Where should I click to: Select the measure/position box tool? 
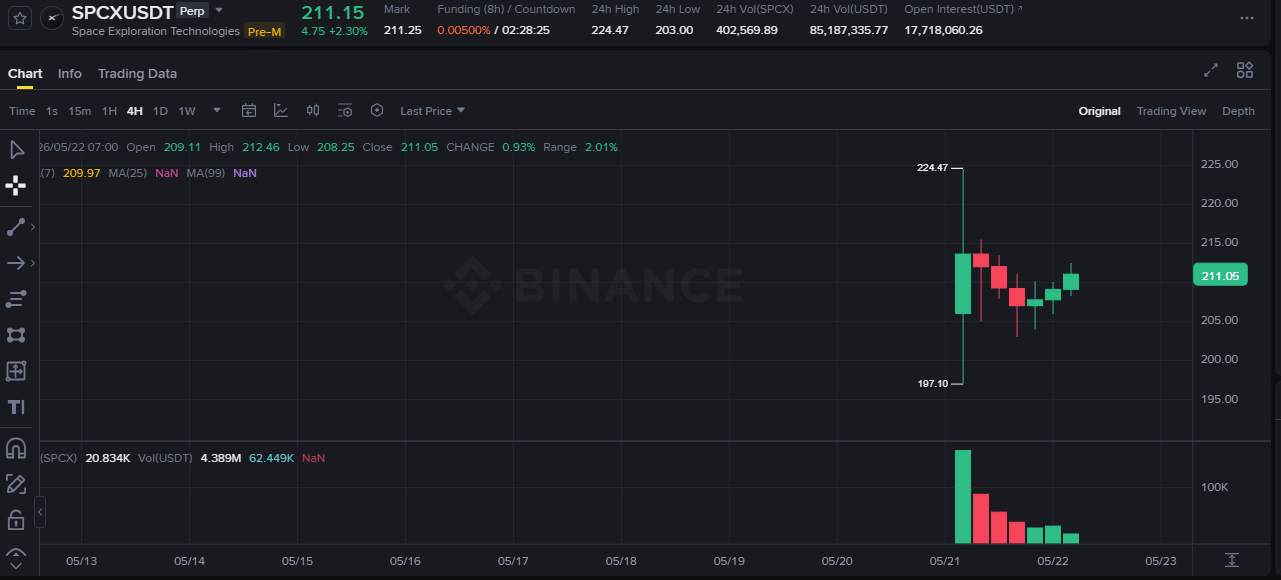coord(16,371)
